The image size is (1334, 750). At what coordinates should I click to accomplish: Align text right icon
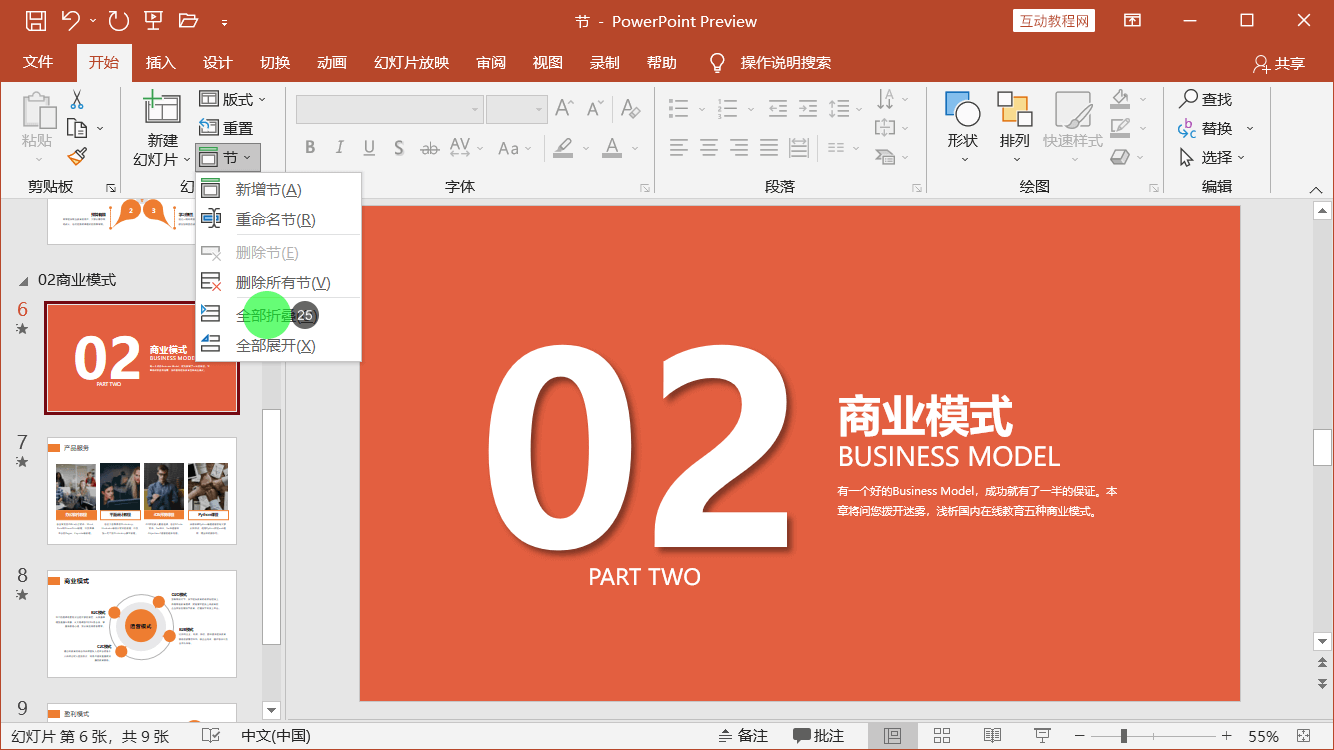tap(739, 148)
